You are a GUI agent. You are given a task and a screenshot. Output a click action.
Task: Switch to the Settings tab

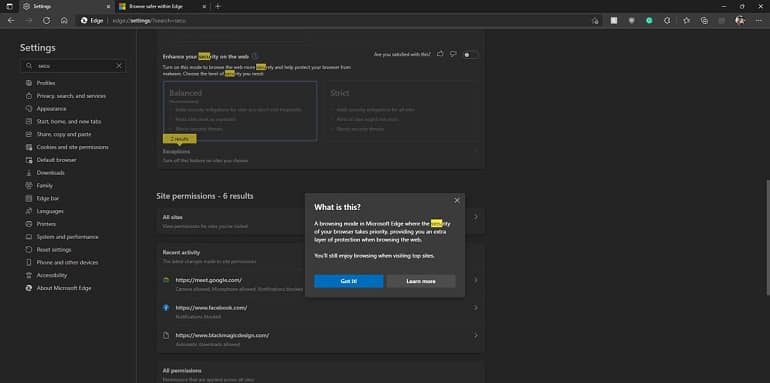tap(66, 6)
